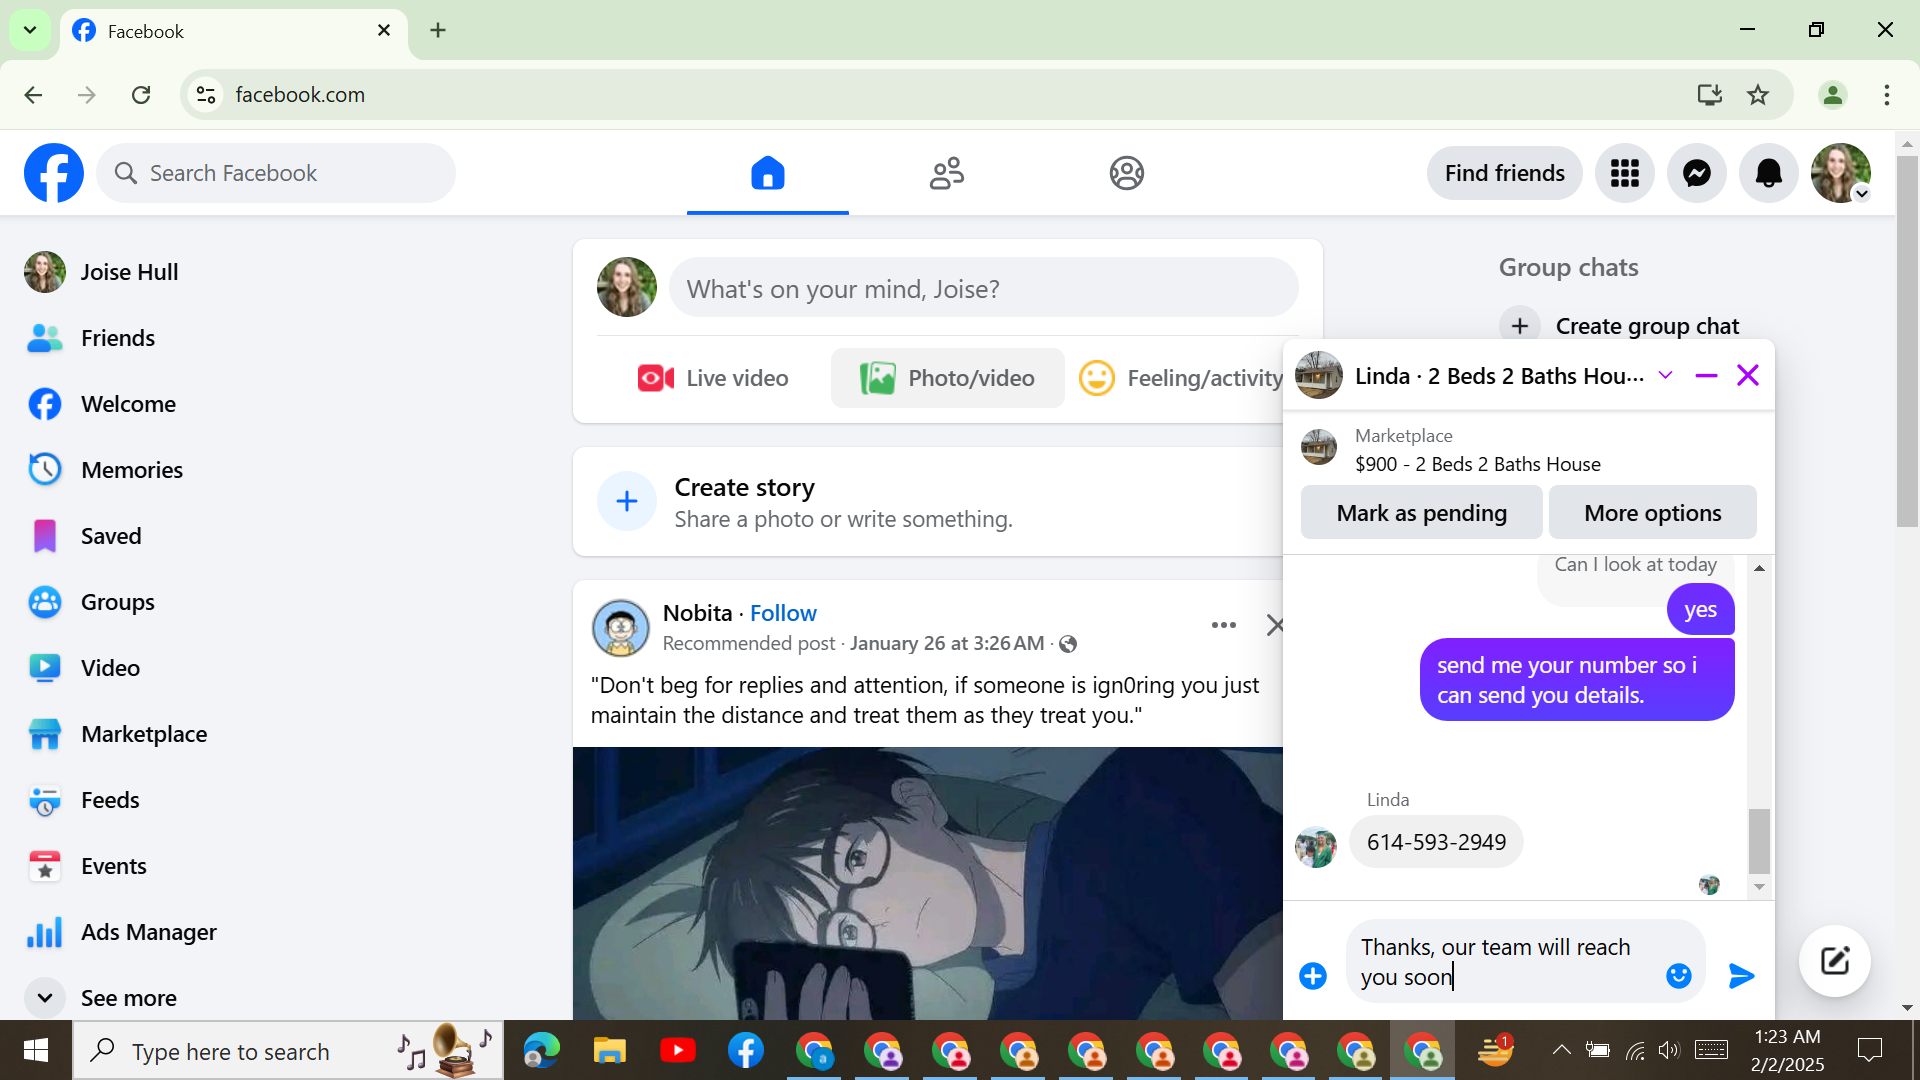Start a new message with compose icon
This screenshot has width=1920, height=1080.
pos(1834,961)
